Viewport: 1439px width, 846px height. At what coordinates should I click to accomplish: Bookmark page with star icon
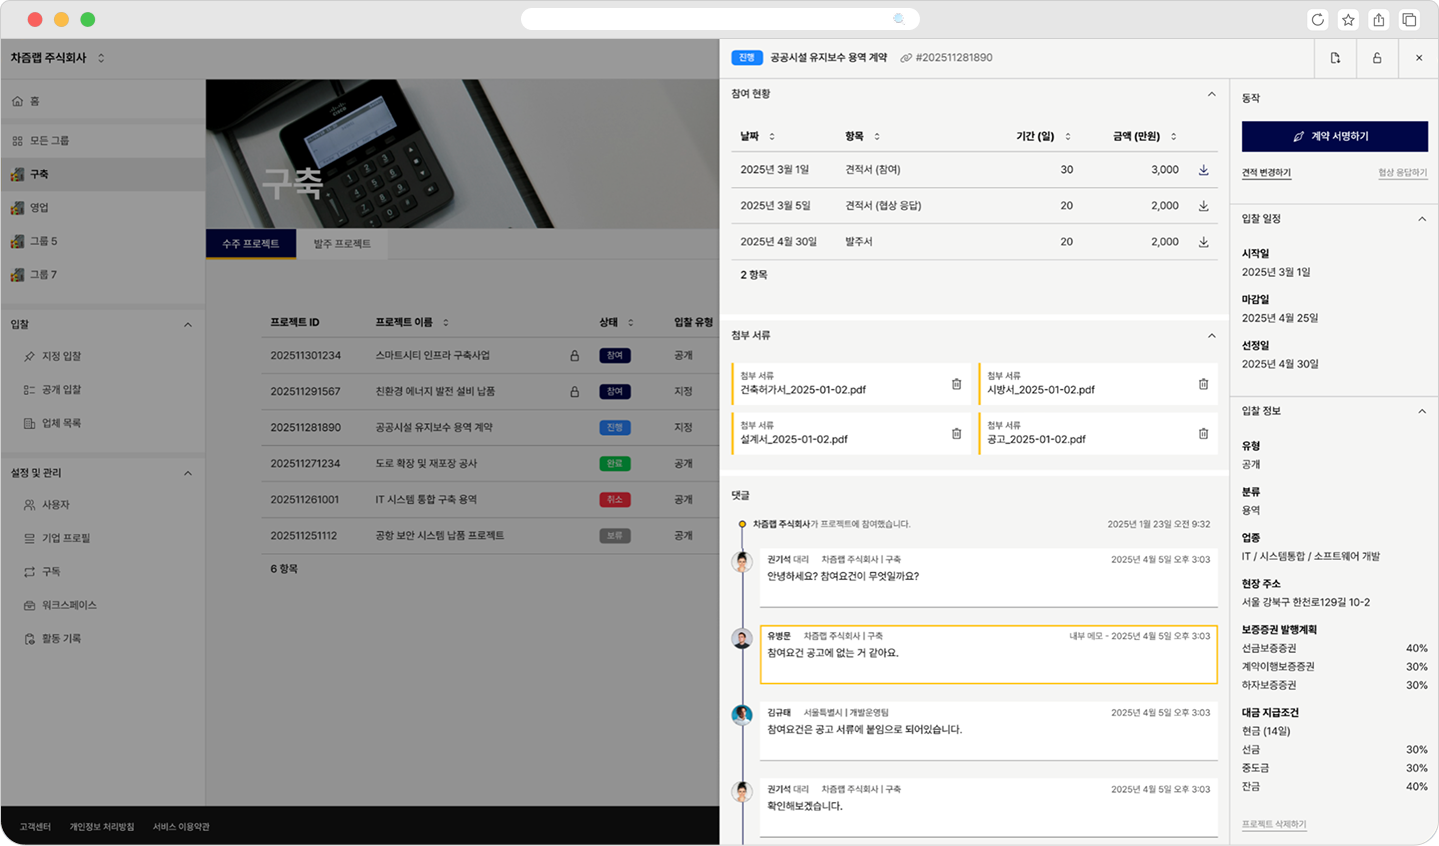click(1348, 20)
